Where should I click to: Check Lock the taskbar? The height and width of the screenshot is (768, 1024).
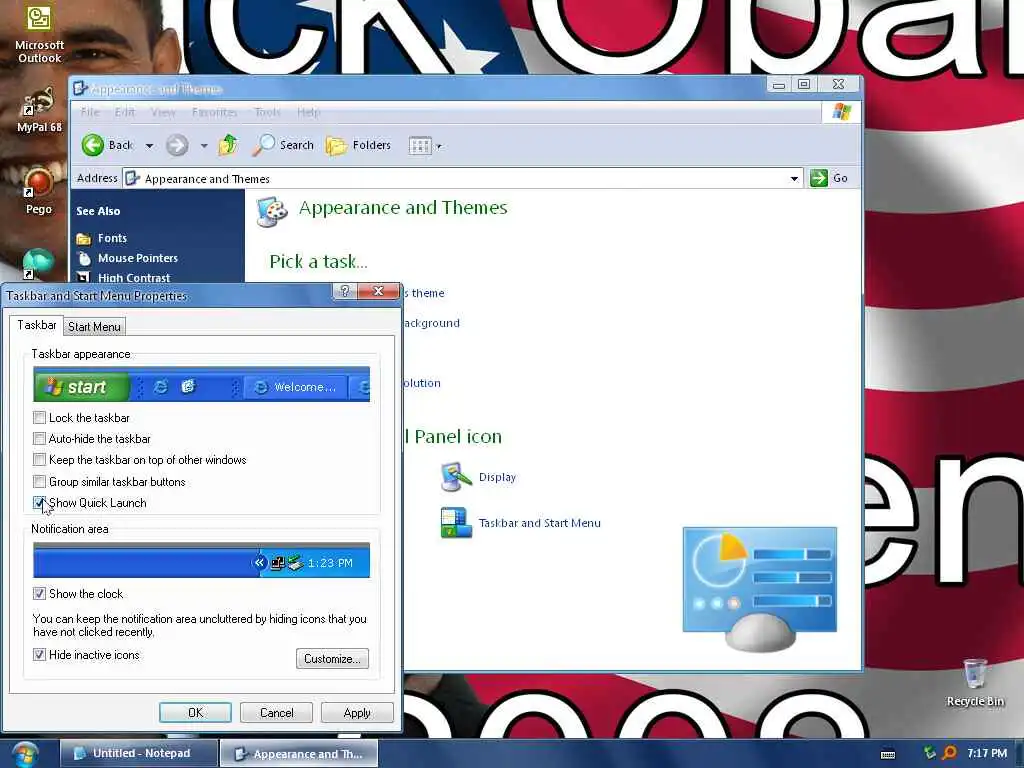coord(39,417)
